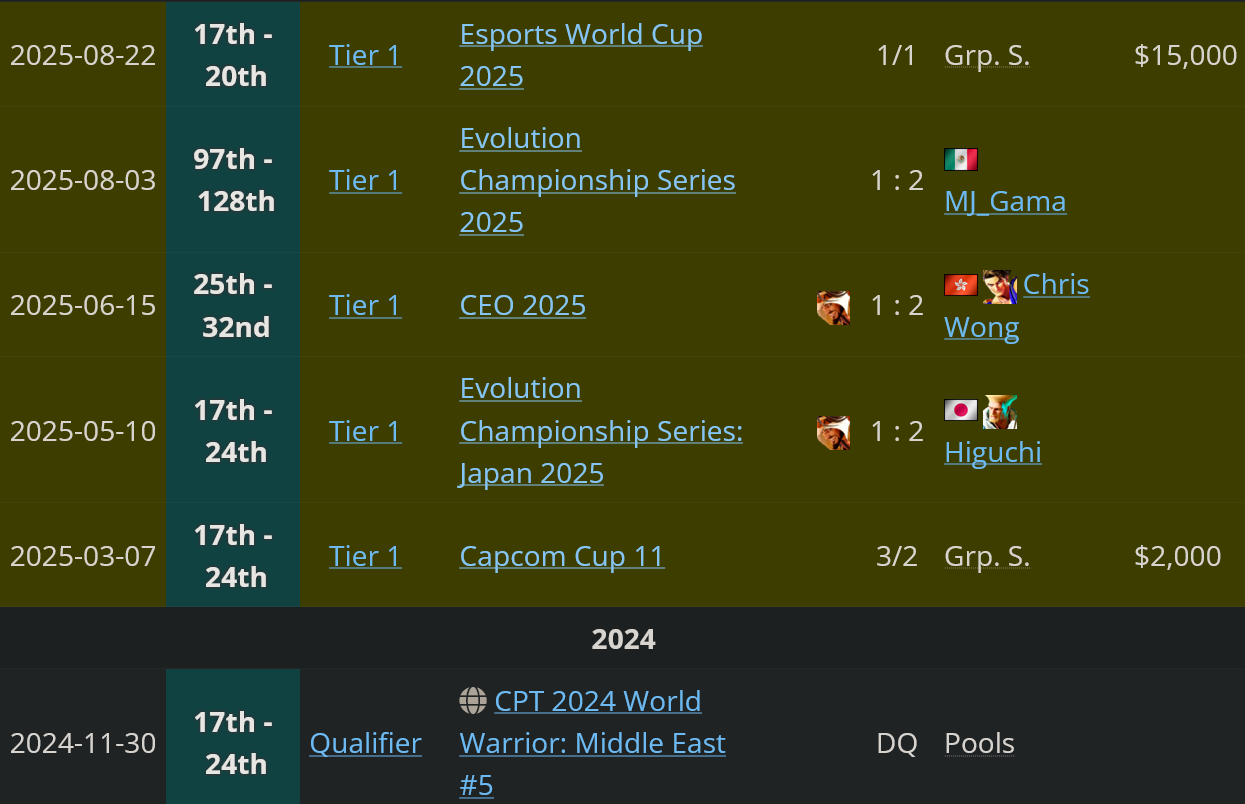
Task: Open the CEO 2025 tournament link
Action: coord(523,305)
